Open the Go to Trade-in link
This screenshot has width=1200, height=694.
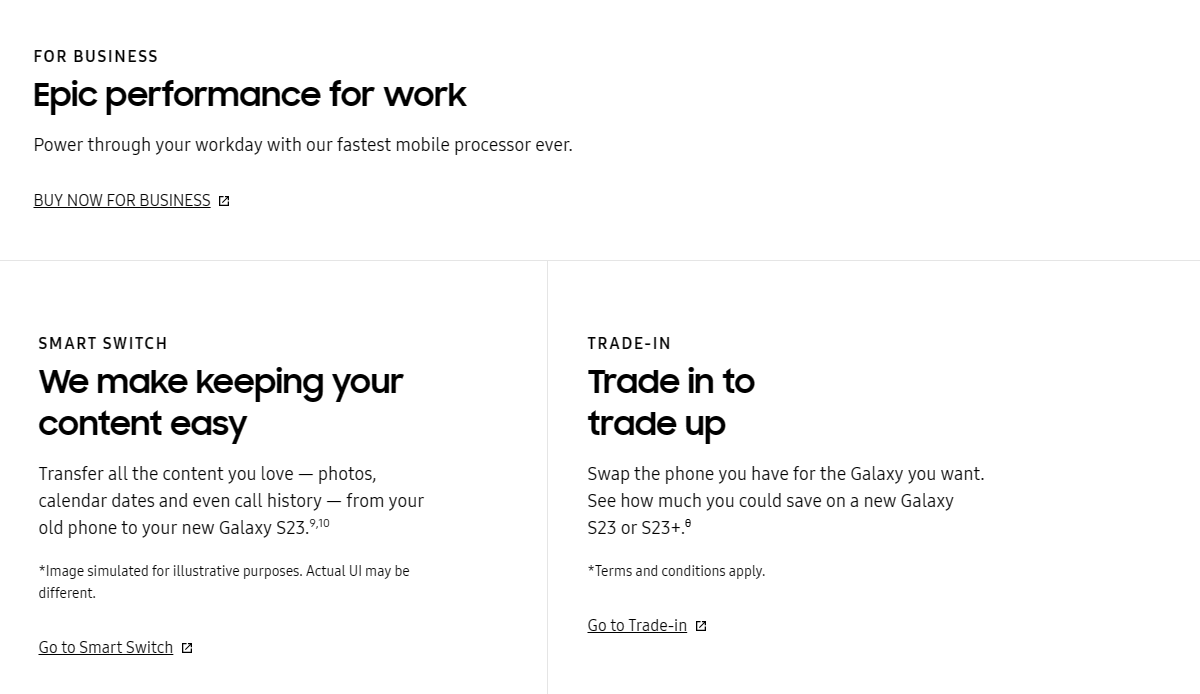(x=637, y=625)
